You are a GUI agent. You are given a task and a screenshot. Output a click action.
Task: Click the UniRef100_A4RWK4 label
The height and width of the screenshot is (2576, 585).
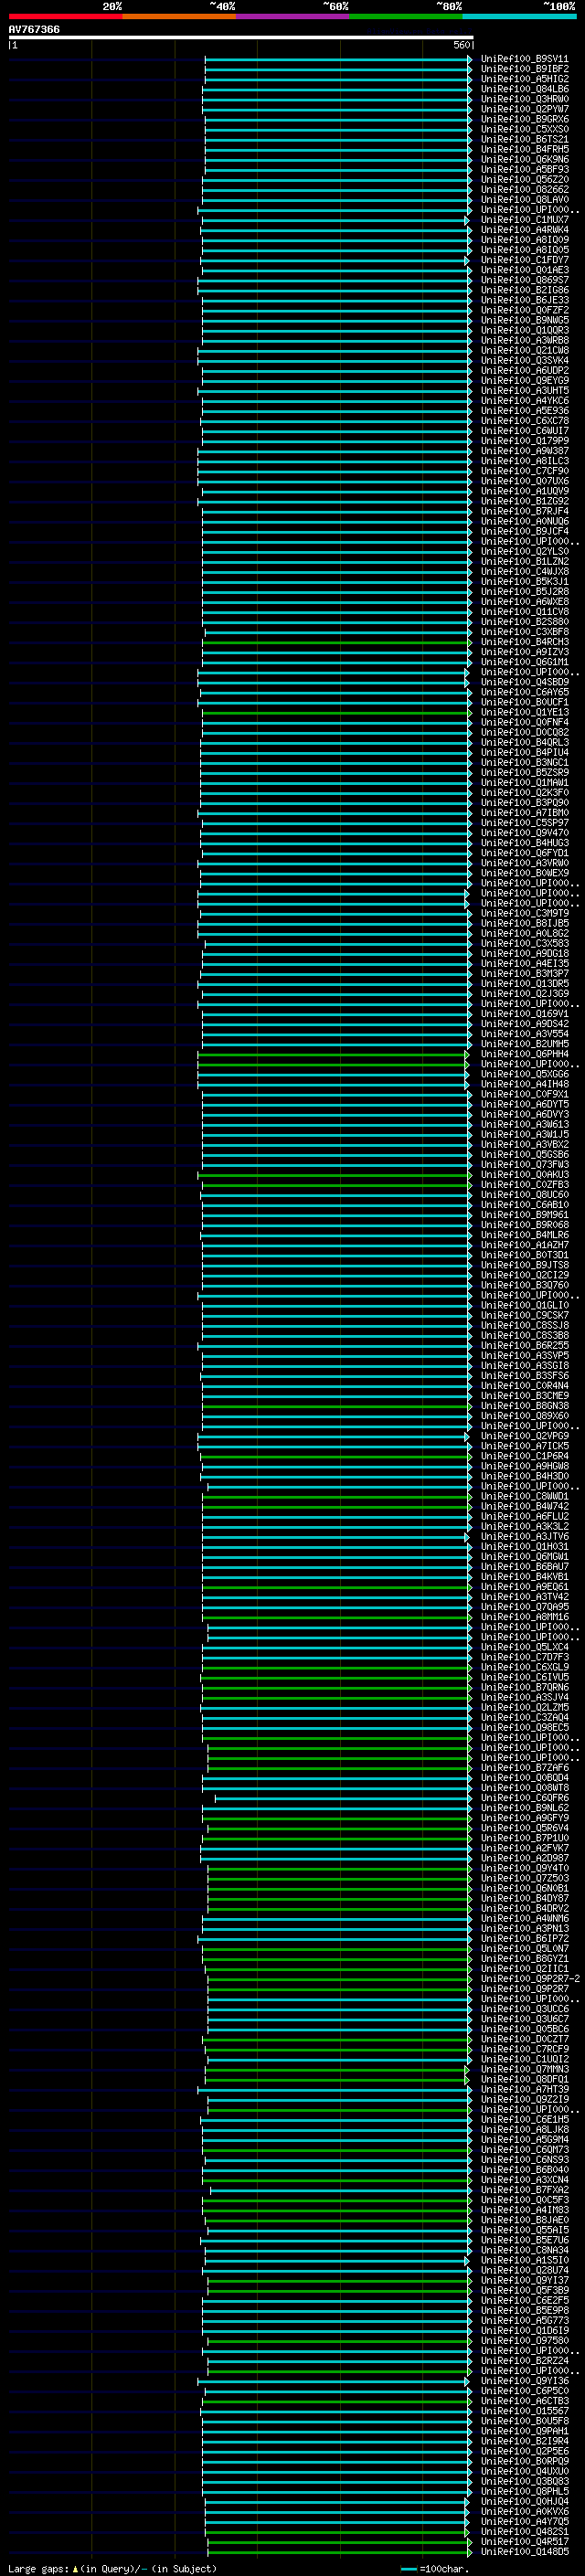[x=525, y=230]
